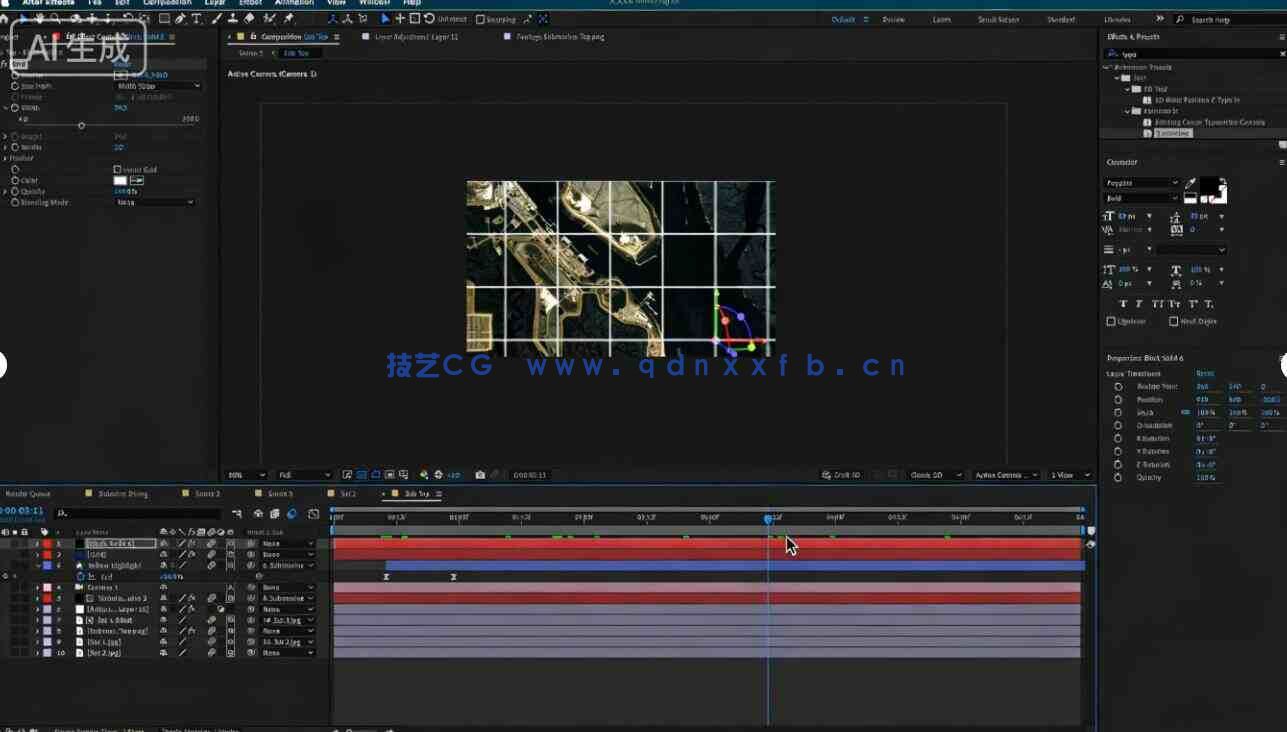Switch to the Render Queue tab

[x=28, y=494]
